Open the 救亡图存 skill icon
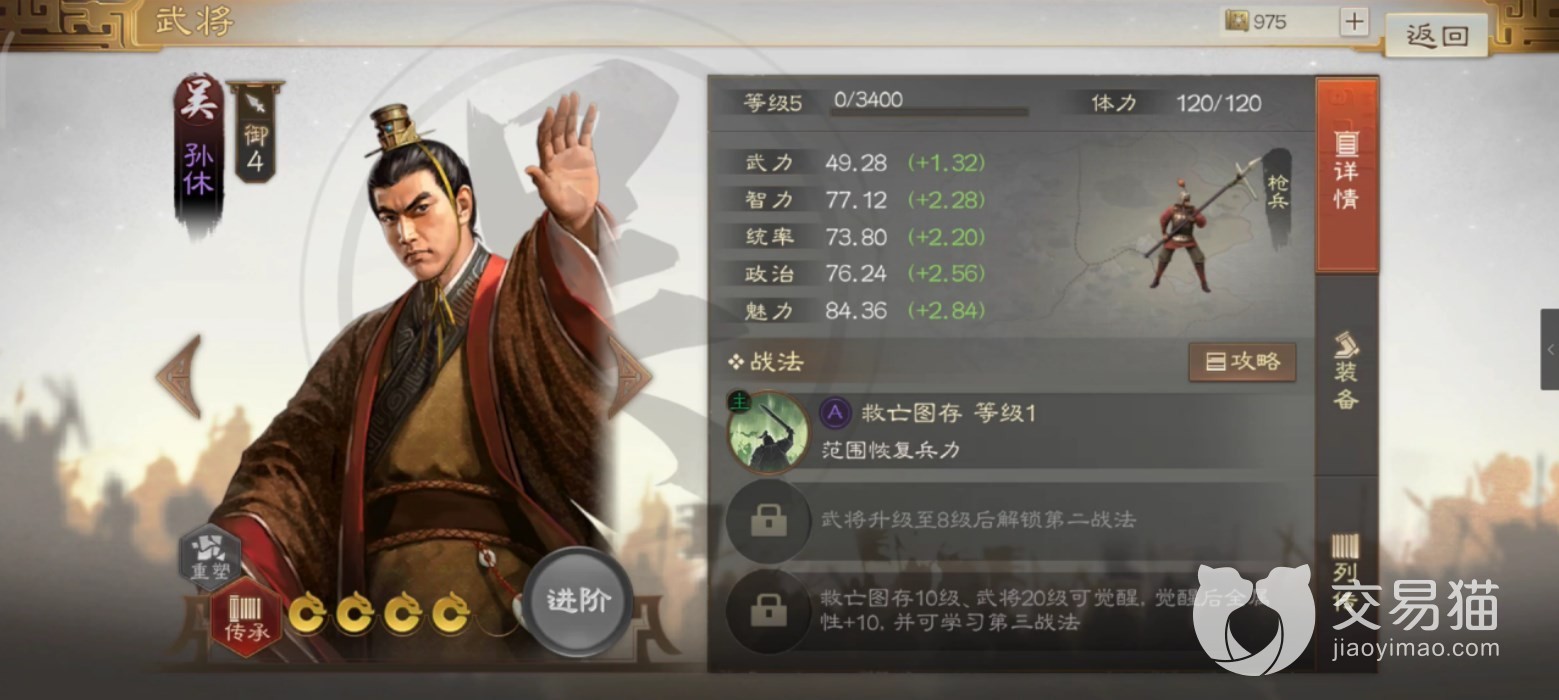This screenshot has height=700, width=1559. [767, 432]
